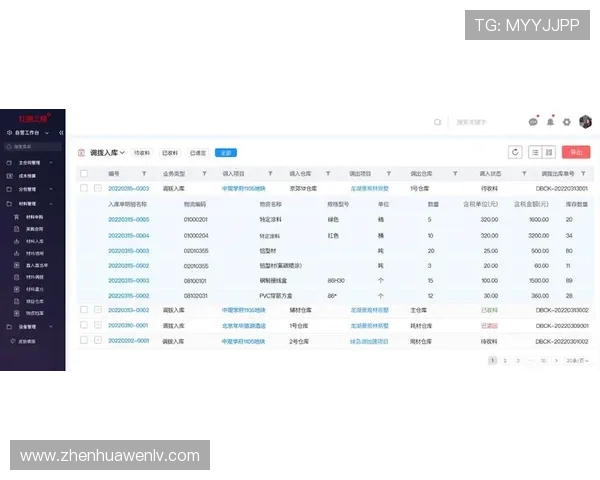Go to page 10
This screenshot has height=480, width=600.
pos(543,361)
